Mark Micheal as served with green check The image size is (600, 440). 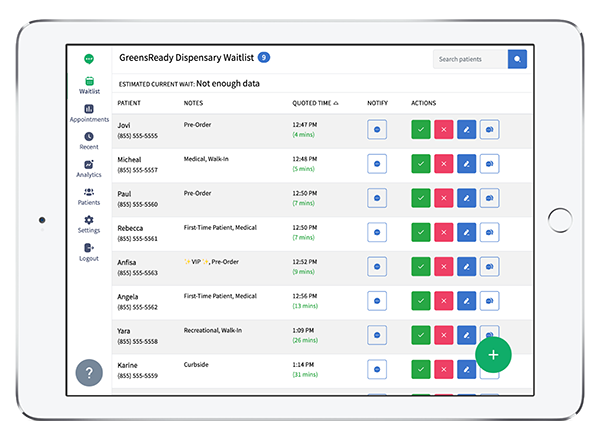pyautogui.click(x=421, y=164)
